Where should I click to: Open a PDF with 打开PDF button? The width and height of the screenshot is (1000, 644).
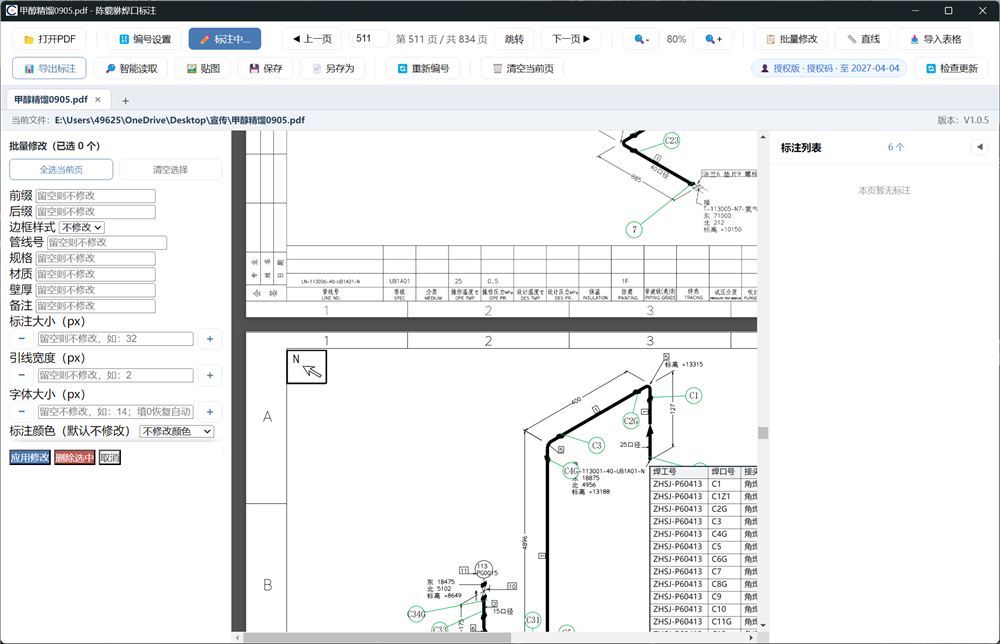(49, 39)
